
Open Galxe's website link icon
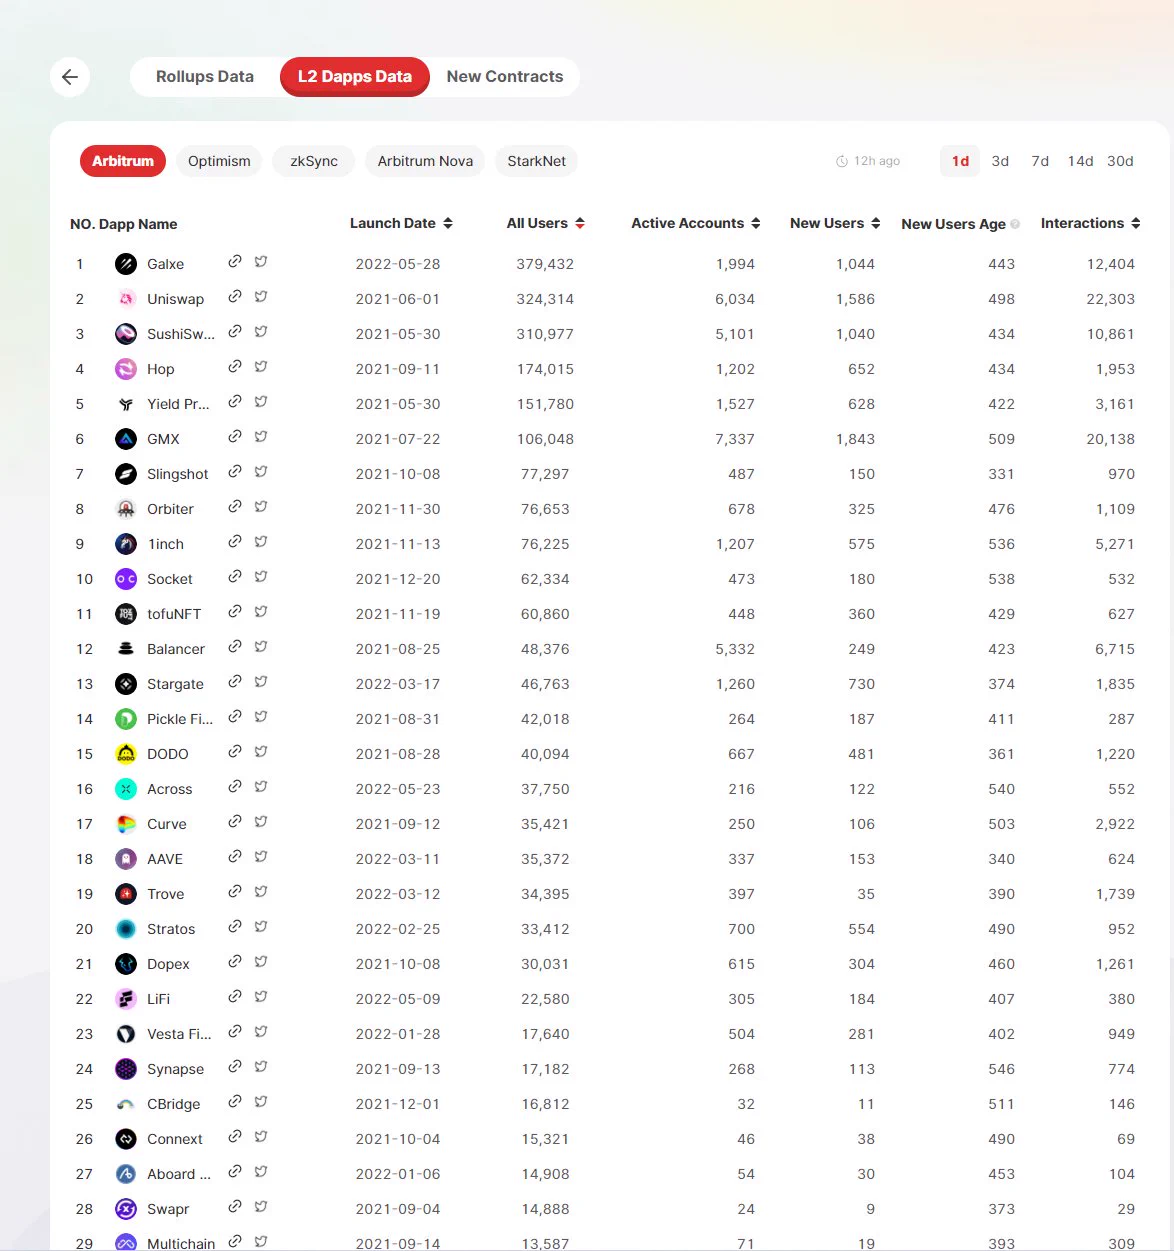click(234, 262)
